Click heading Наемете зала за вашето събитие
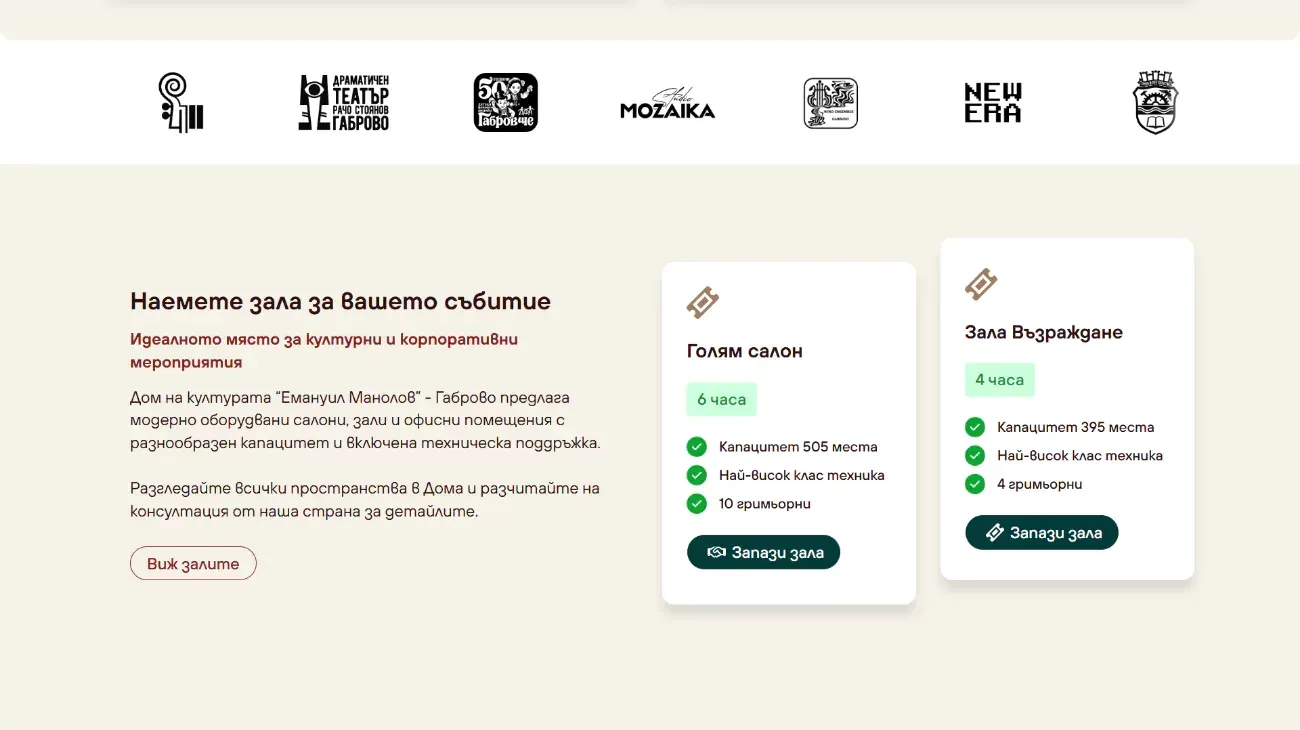This screenshot has width=1300, height=730. (x=340, y=301)
